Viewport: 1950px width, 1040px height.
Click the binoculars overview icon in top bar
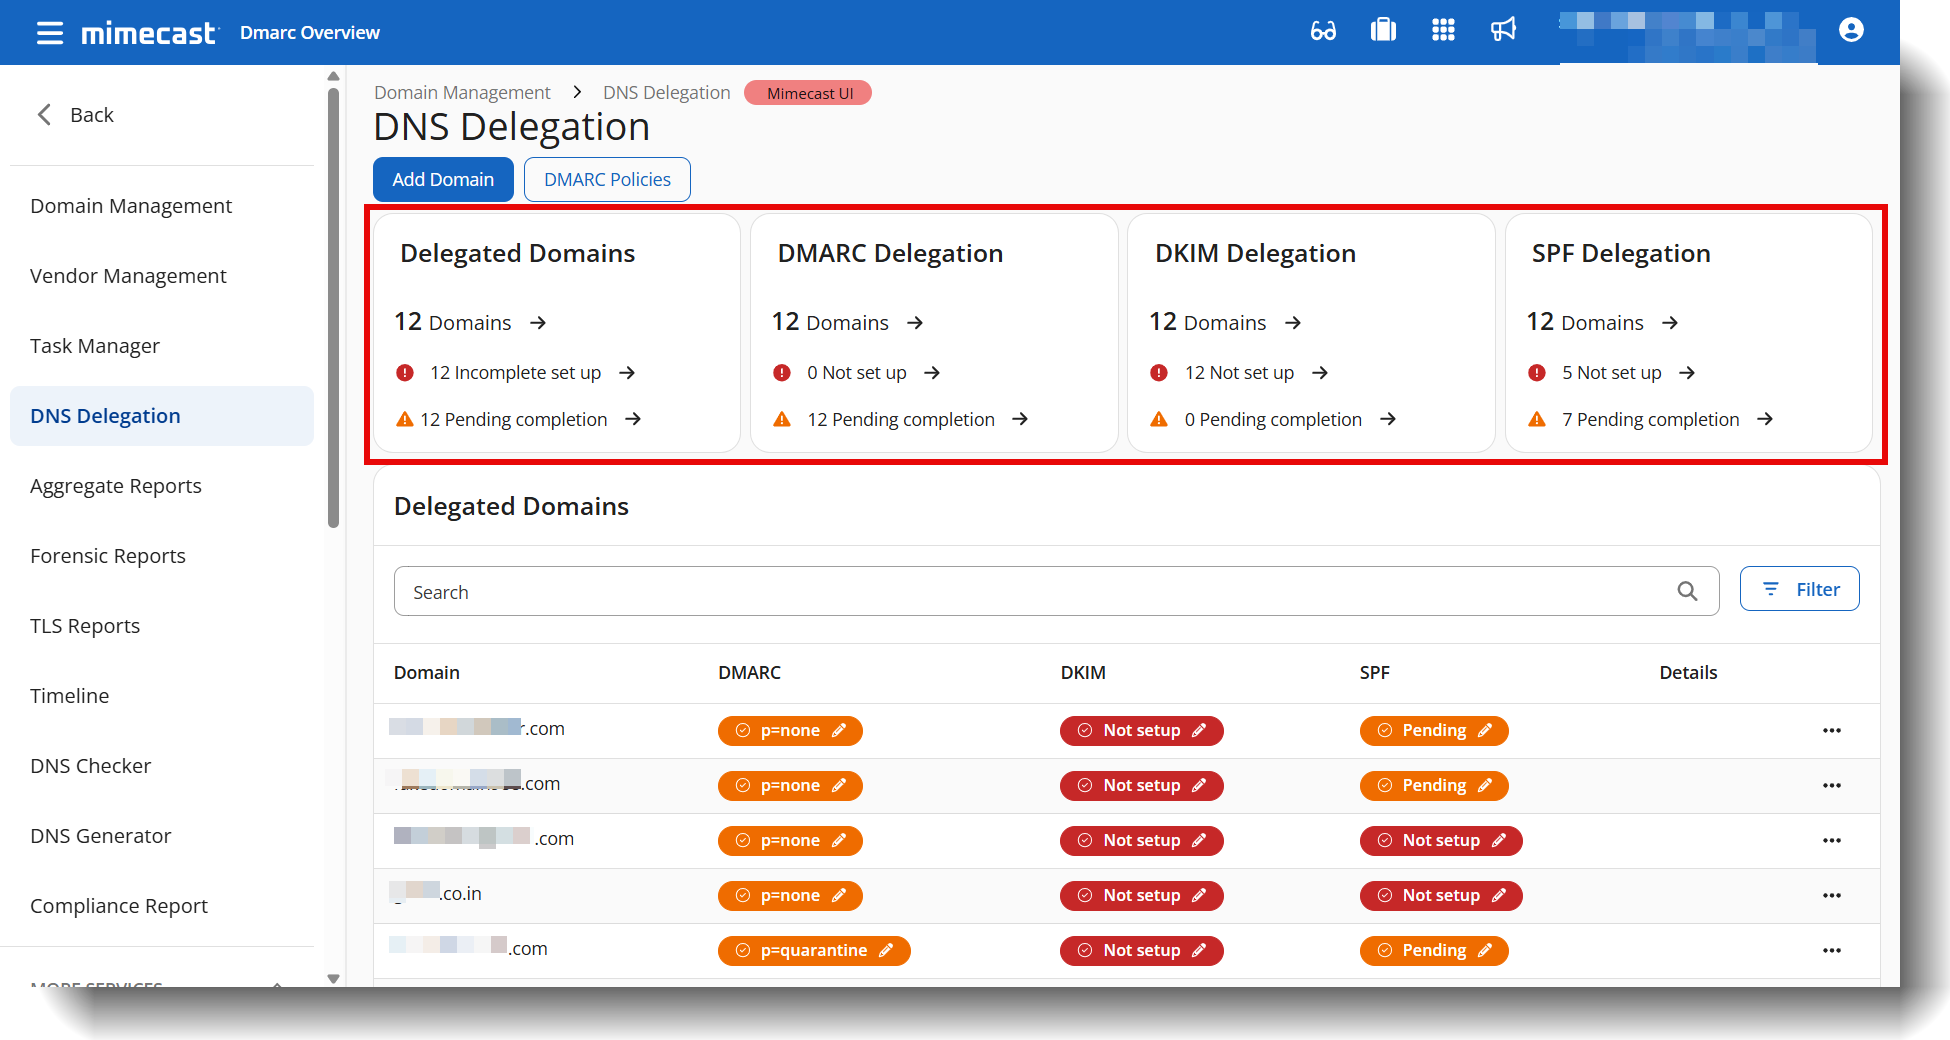(1323, 31)
